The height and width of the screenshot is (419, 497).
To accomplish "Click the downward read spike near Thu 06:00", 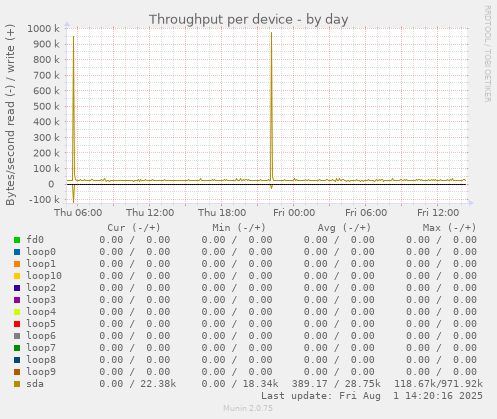I will coord(73,194).
